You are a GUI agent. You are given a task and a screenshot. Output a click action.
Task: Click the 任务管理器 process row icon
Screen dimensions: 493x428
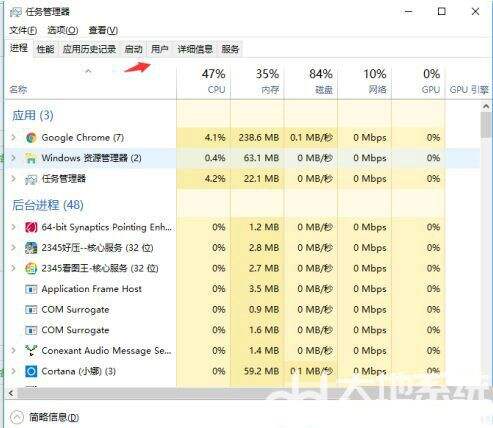click(x=31, y=179)
